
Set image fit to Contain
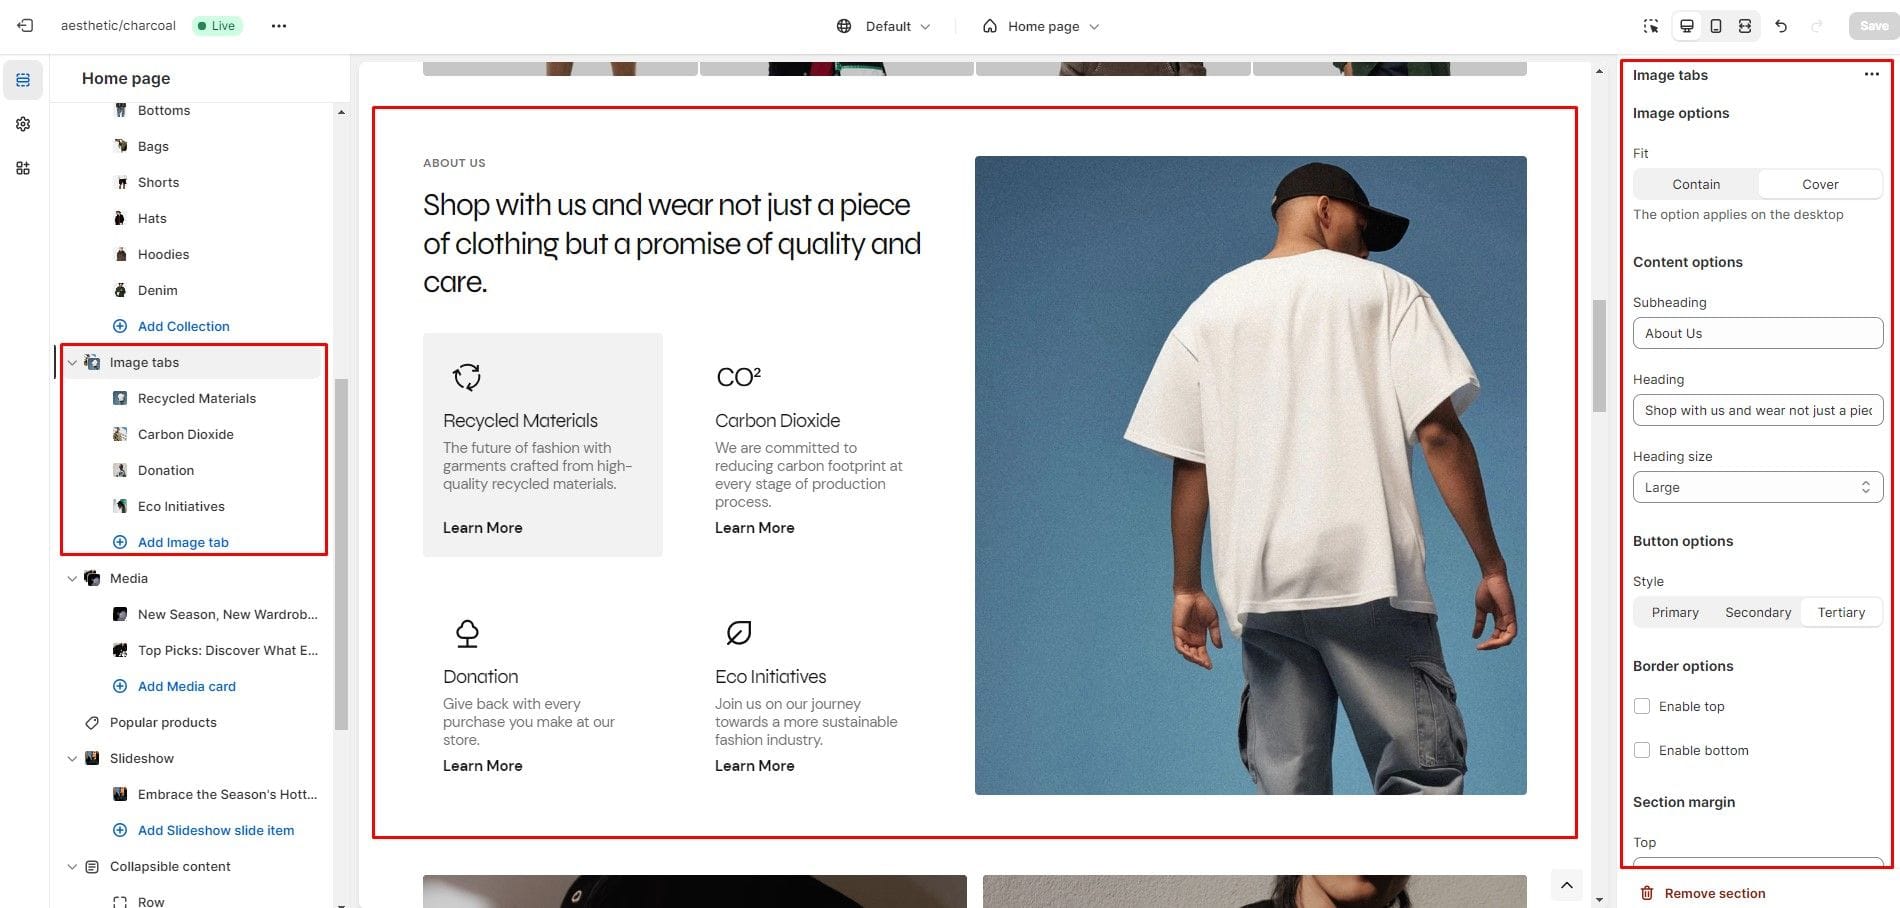pos(1696,184)
